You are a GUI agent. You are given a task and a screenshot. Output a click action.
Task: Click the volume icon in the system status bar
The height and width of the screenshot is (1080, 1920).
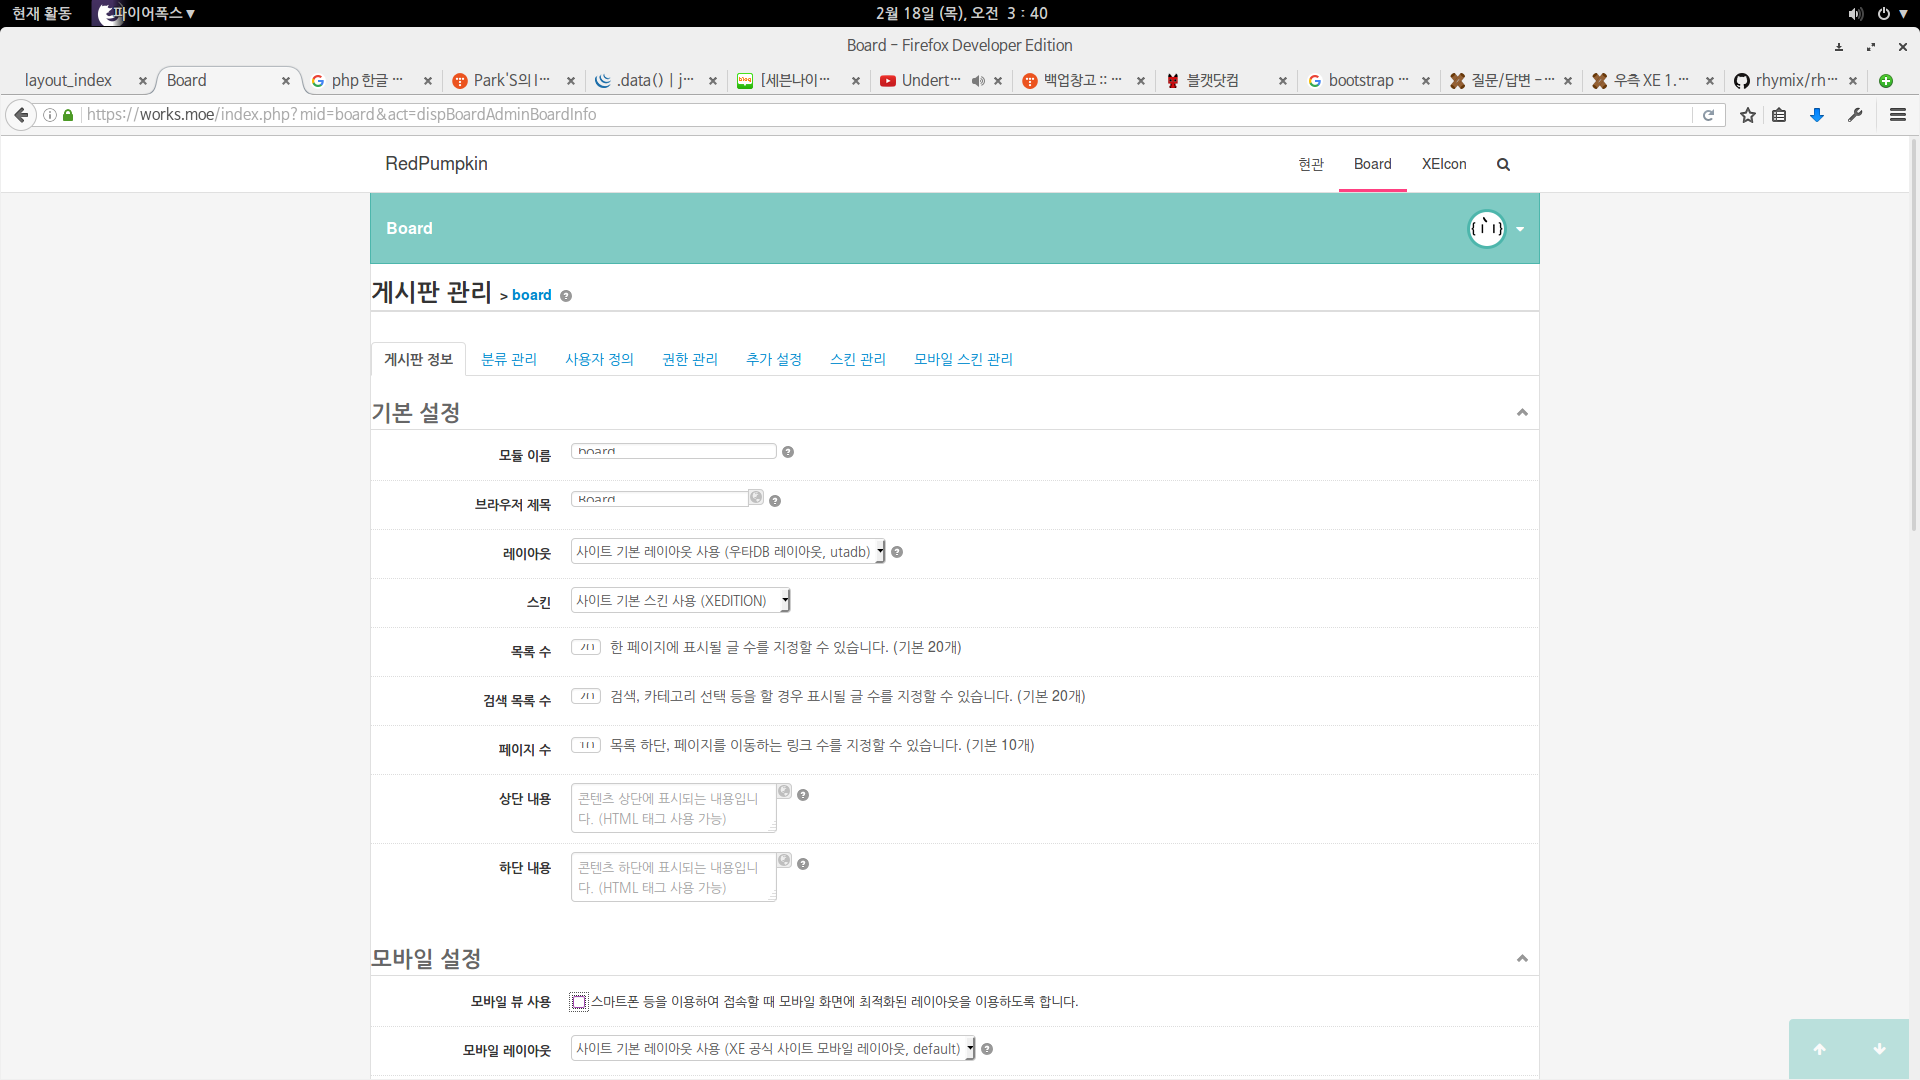click(1855, 13)
